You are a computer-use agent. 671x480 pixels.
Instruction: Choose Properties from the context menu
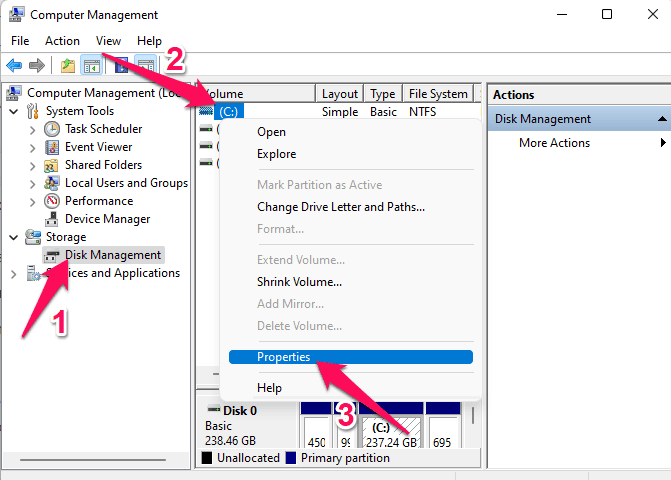click(283, 357)
